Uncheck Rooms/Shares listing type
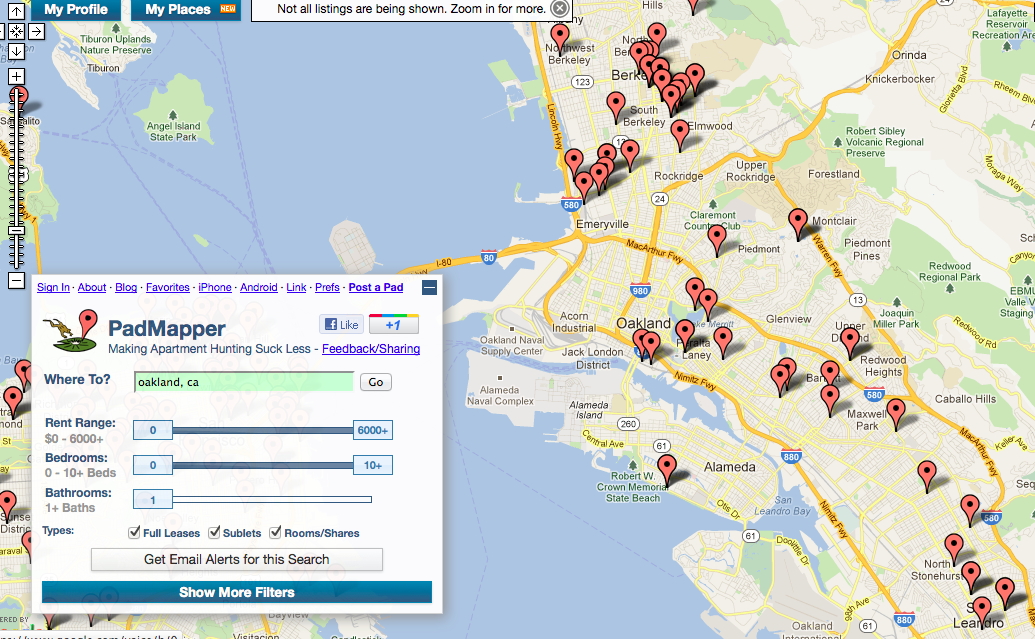Viewport: 1035px width, 639px height. tap(275, 532)
